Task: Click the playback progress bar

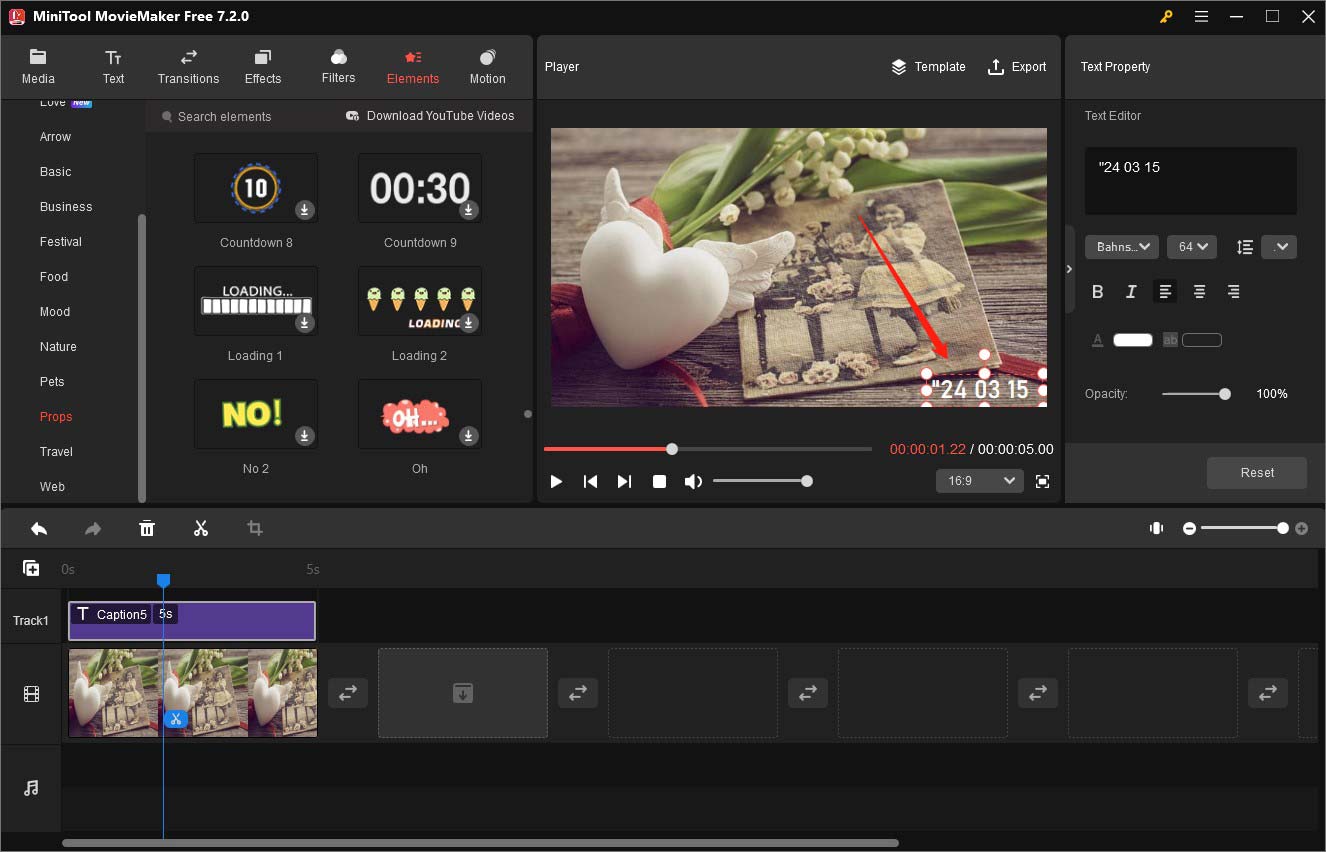Action: click(708, 449)
